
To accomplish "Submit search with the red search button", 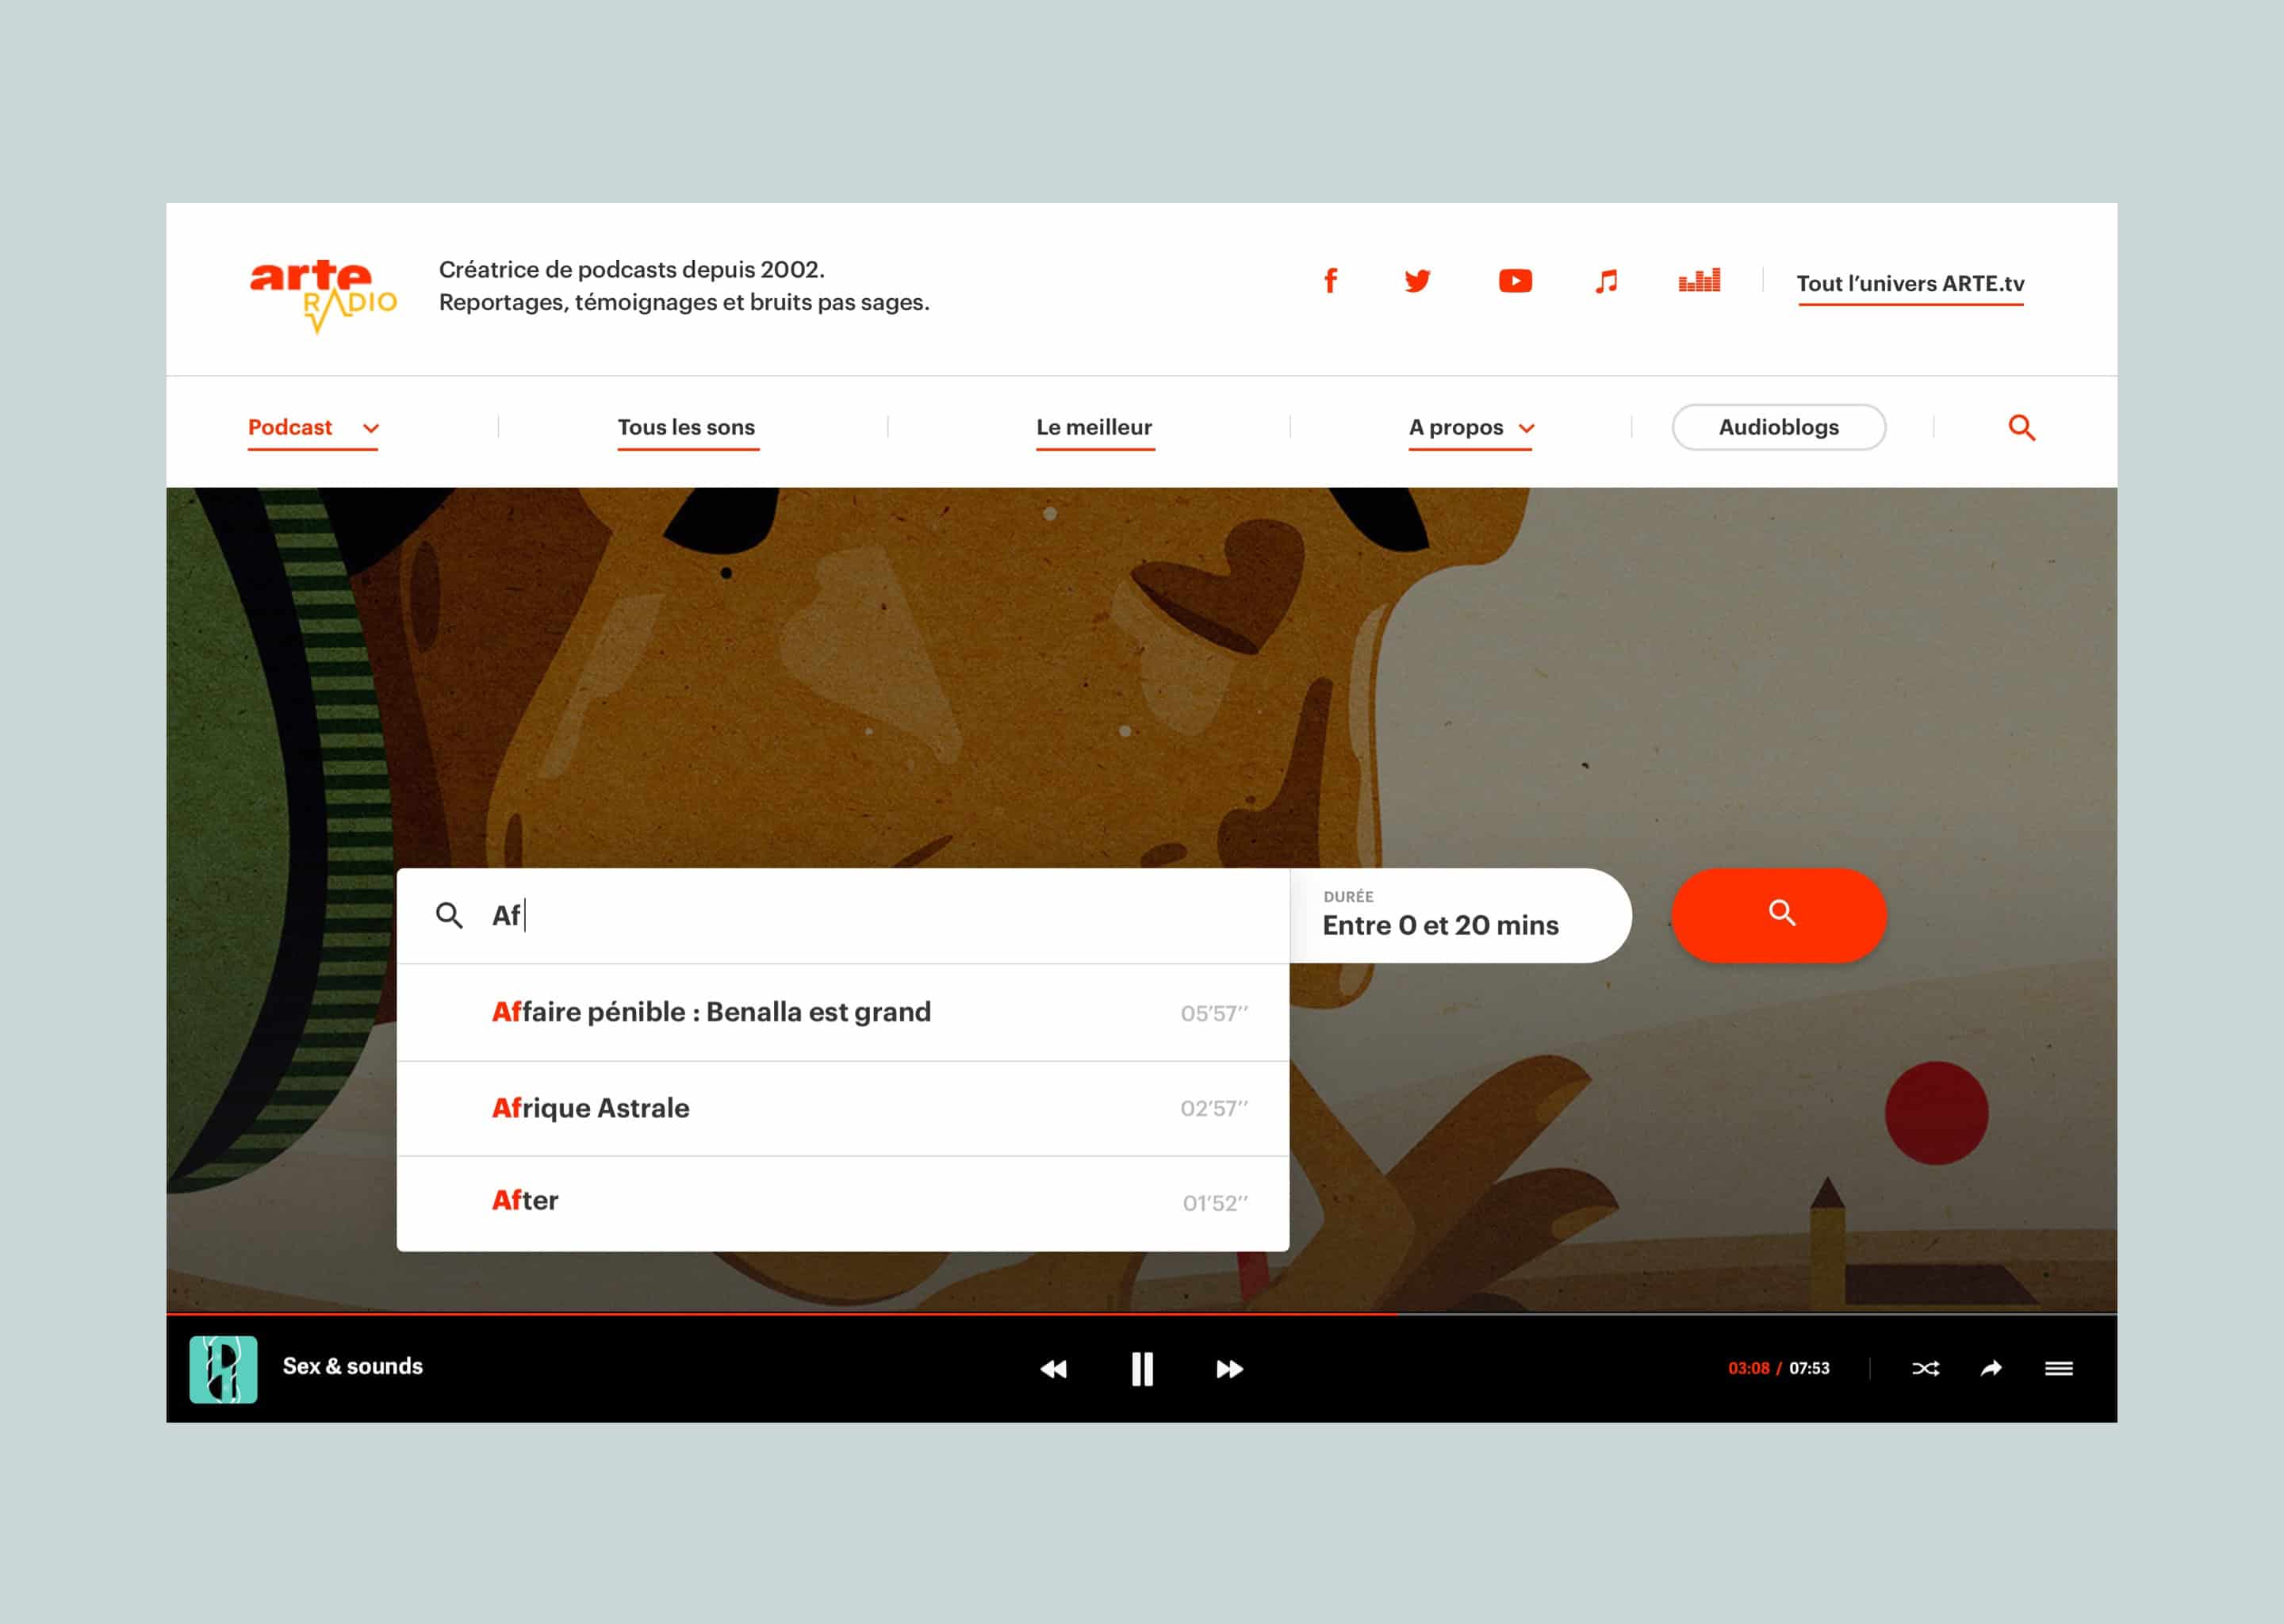I will (x=1778, y=915).
